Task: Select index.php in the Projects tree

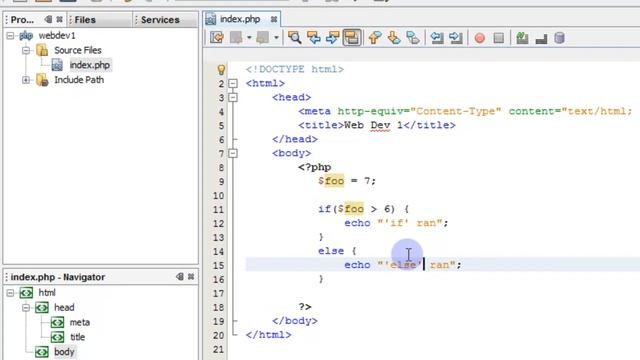Action: (x=90, y=65)
